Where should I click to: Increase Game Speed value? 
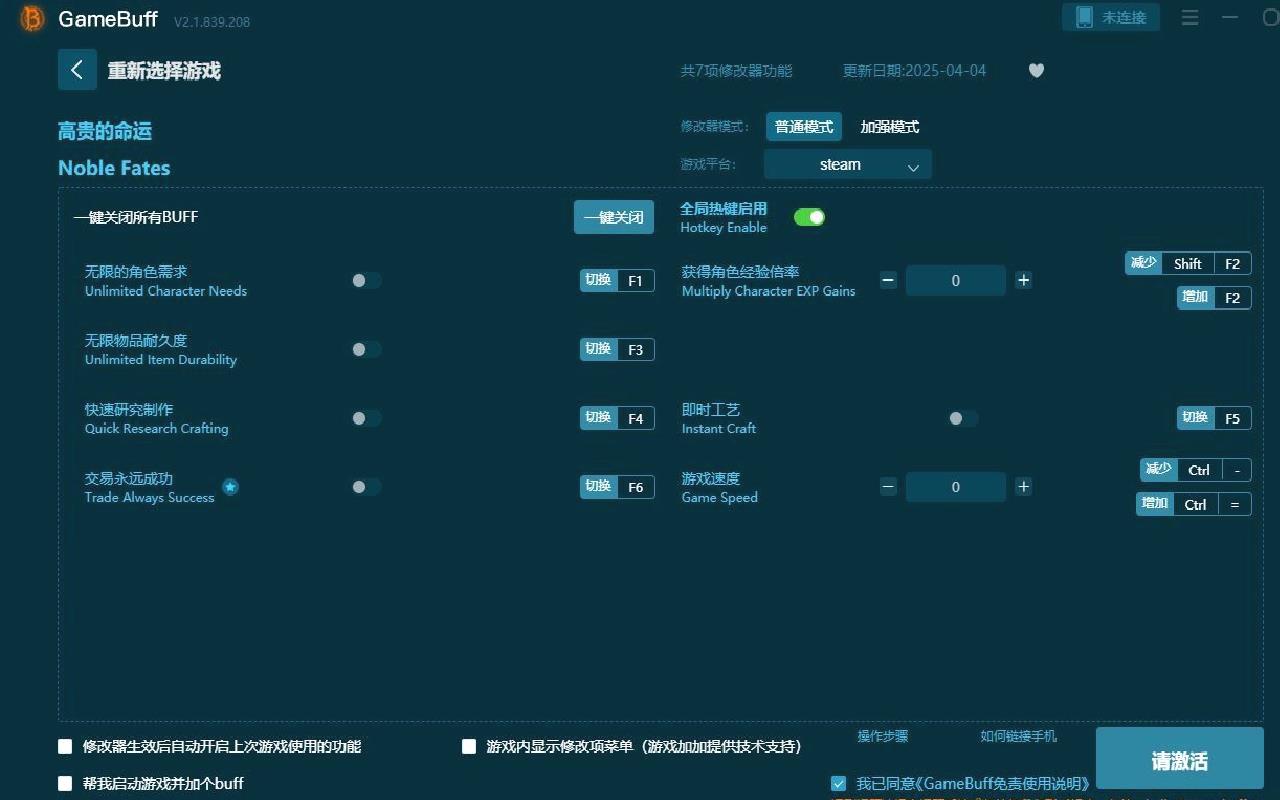[x=1023, y=487]
